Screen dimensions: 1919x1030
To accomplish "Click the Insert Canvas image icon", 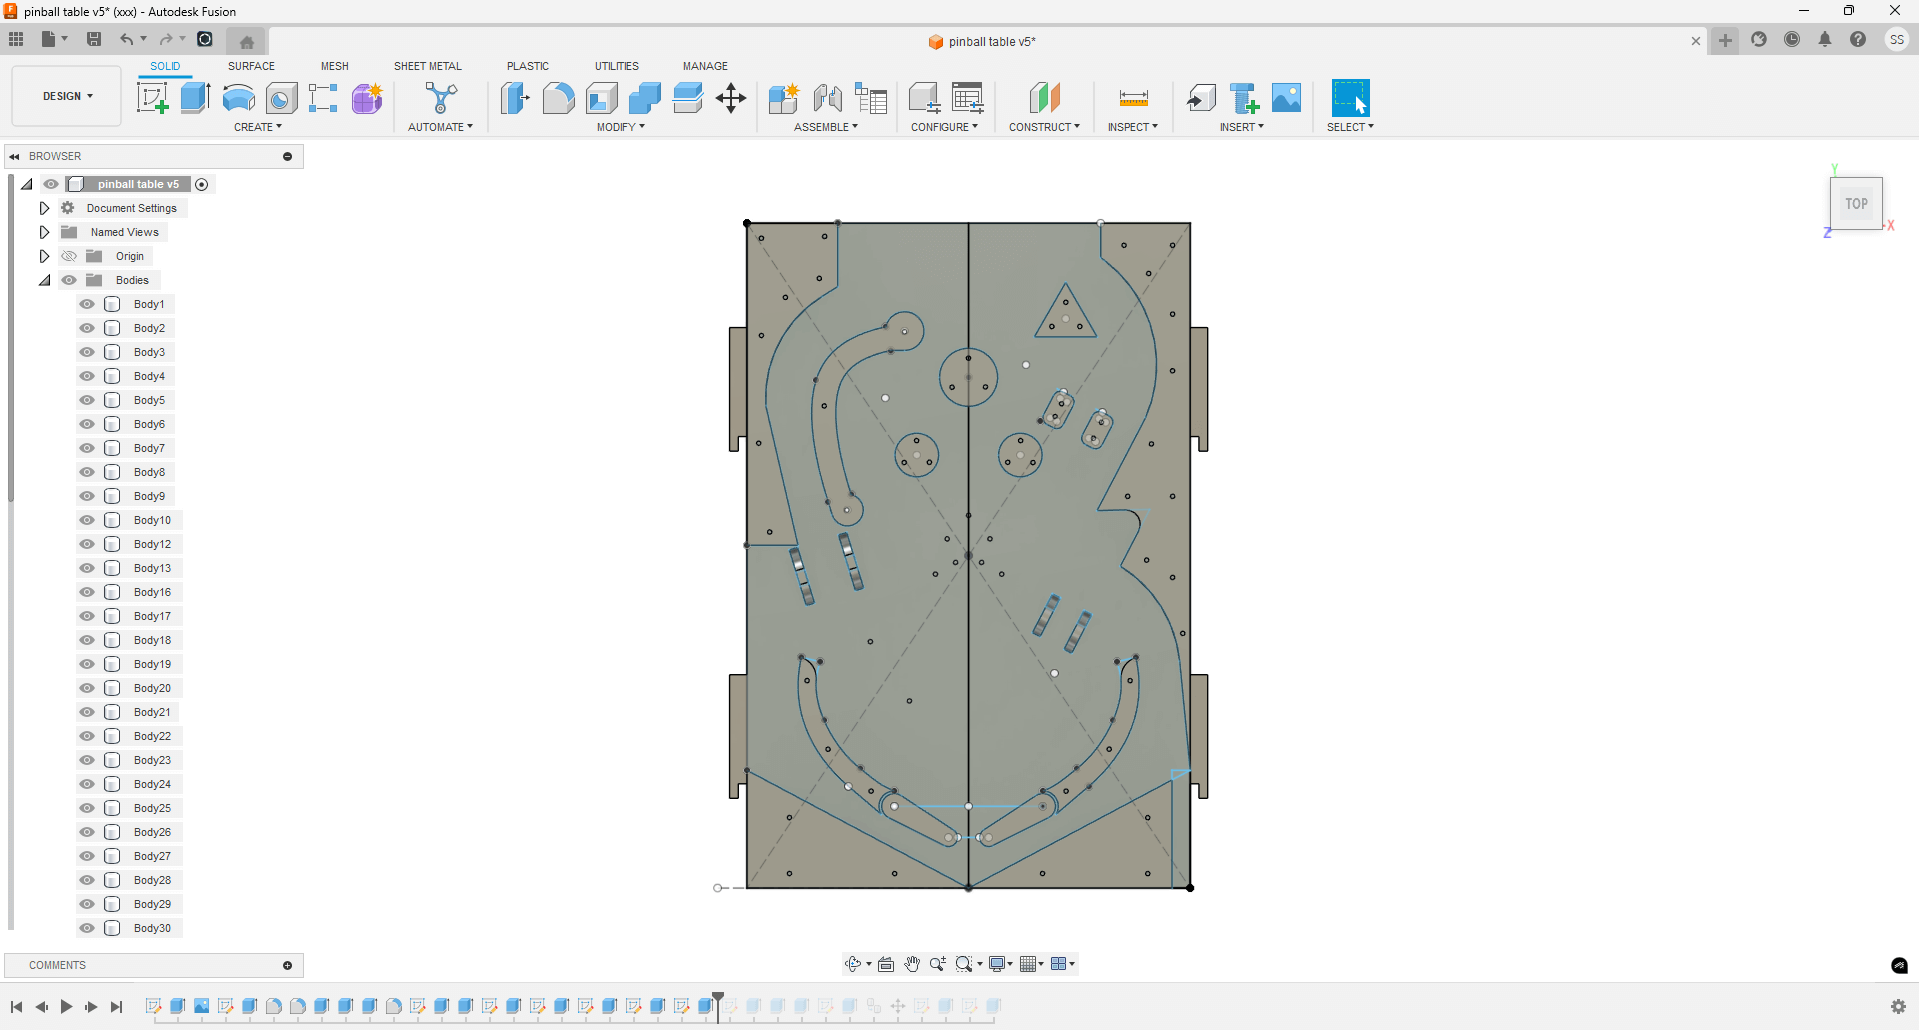I will (x=1287, y=98).
